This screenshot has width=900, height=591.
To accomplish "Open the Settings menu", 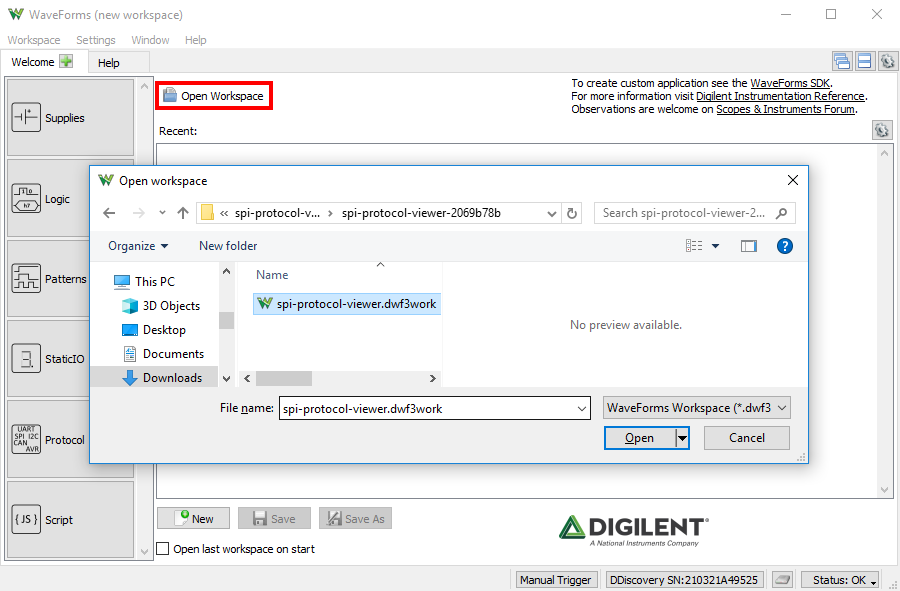I will [96, 40].
